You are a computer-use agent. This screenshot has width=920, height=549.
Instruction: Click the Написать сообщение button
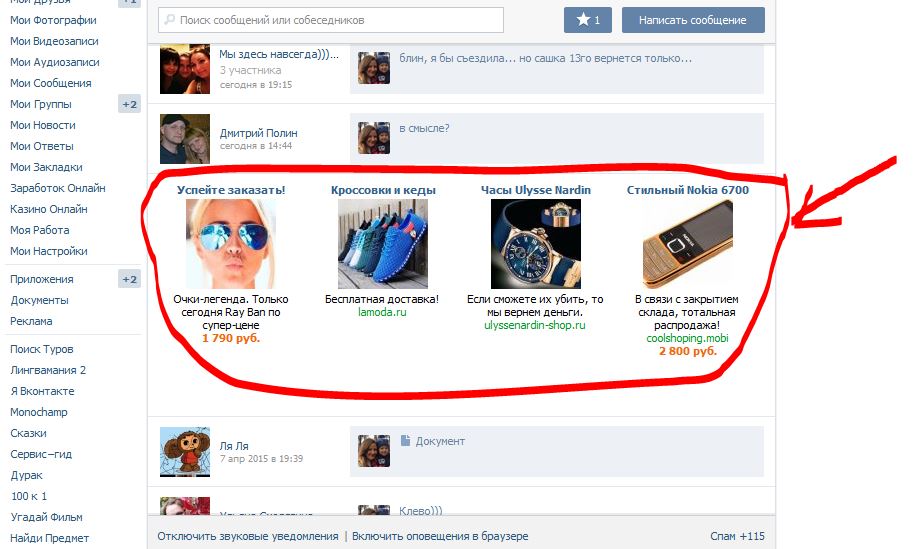tap(693, 20)
